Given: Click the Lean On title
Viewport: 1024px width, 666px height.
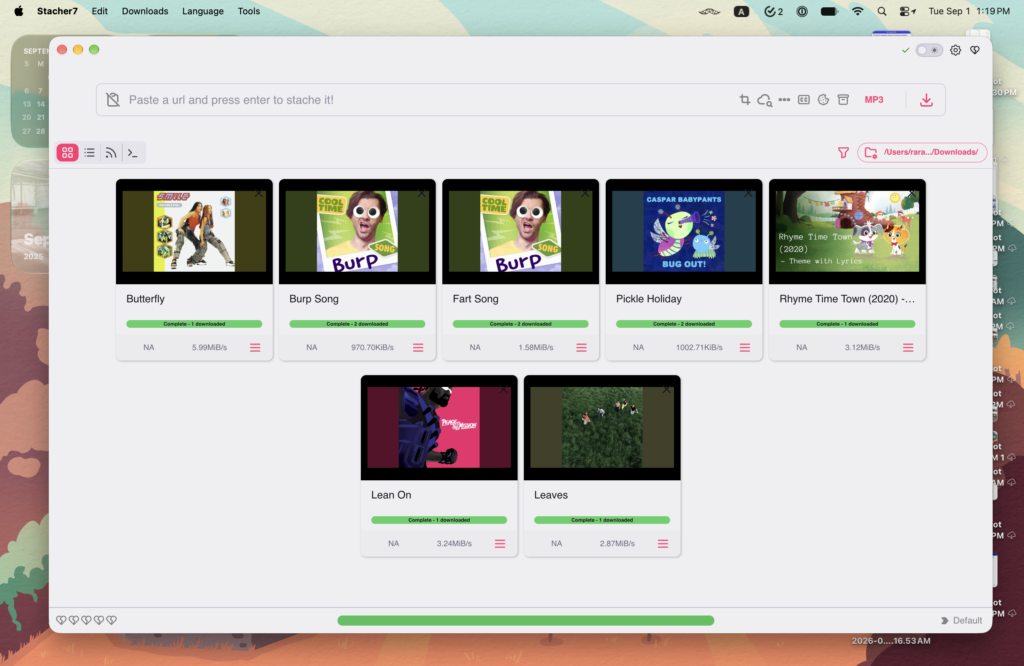Looking at the screenshot, I should pyautogui.click(x=391, y=495).
